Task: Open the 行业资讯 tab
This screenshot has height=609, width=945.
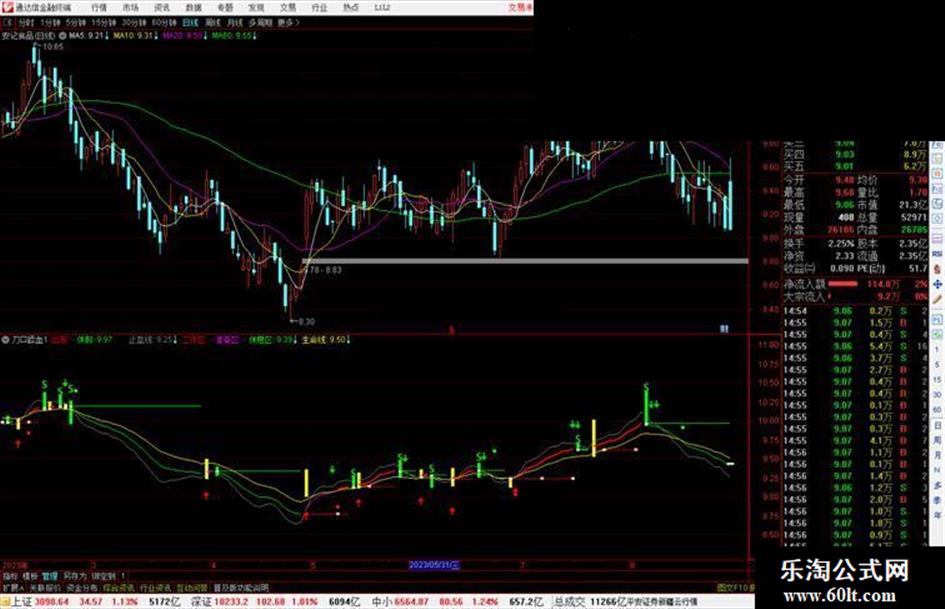Action: tap(155, 587)
